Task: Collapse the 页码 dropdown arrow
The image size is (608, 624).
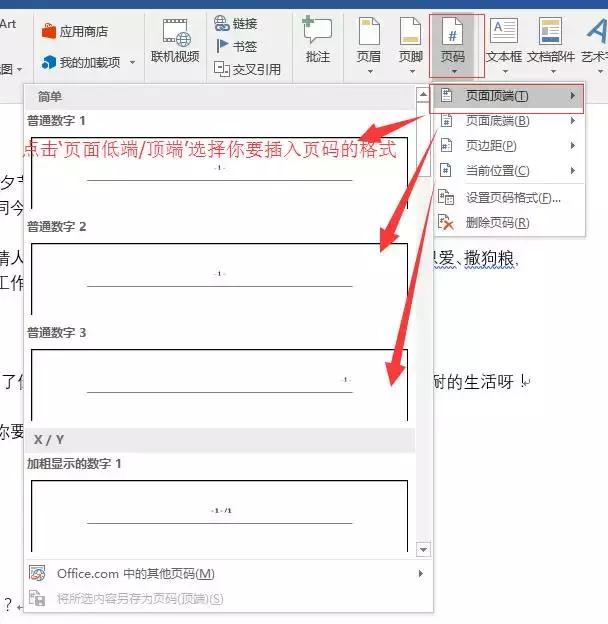Action: point(454,72)
